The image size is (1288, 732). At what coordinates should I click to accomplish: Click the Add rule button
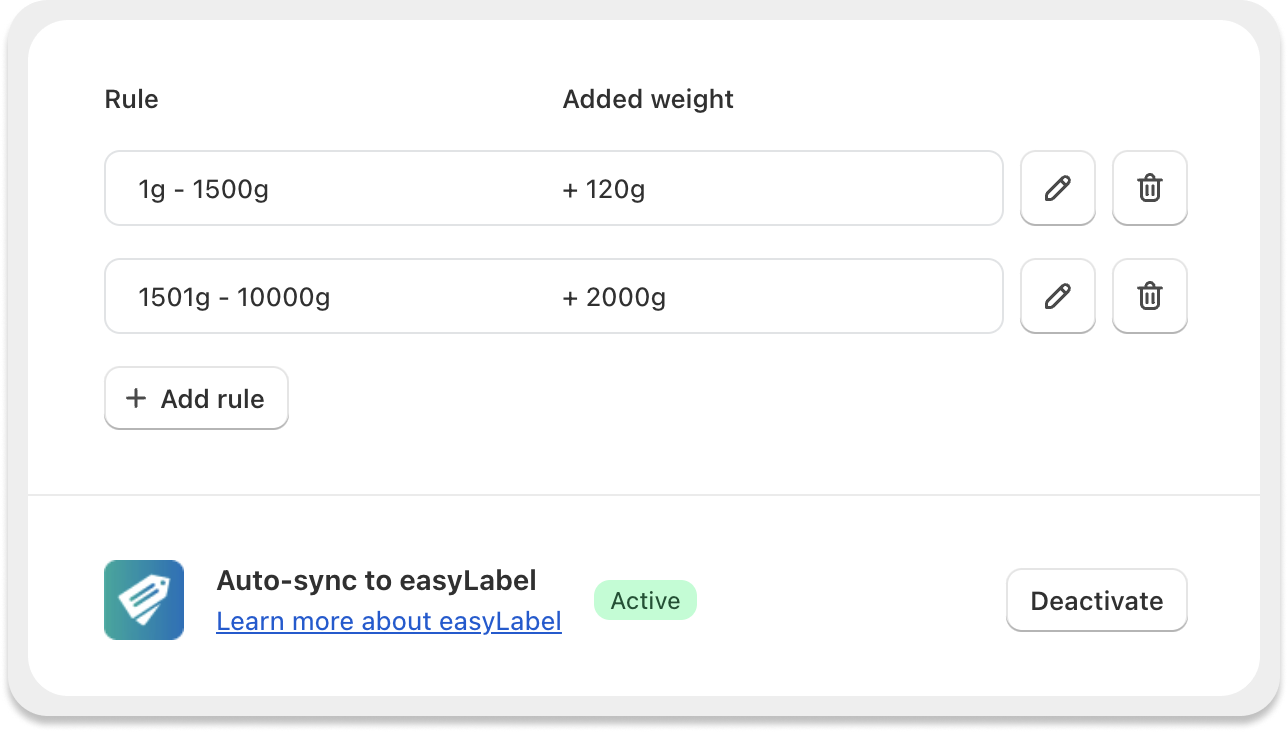coord(196,398)
